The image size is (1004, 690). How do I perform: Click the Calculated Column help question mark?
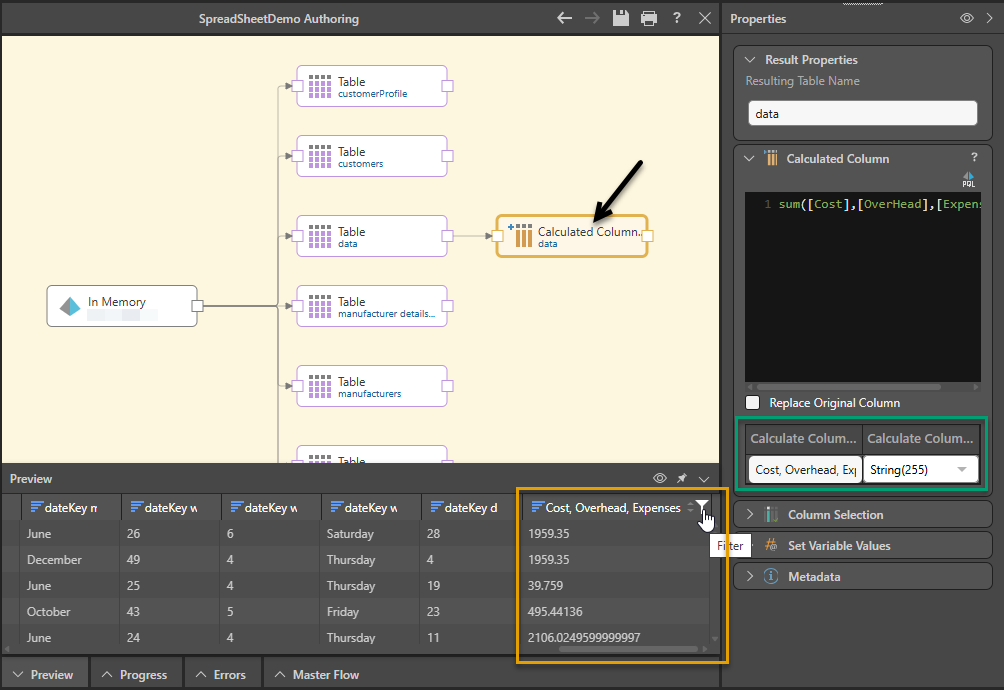point(974,158)
